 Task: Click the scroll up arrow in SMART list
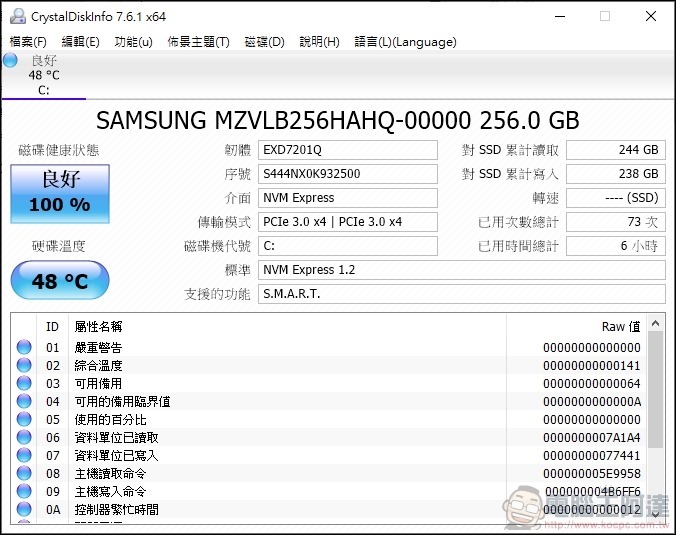656,323
